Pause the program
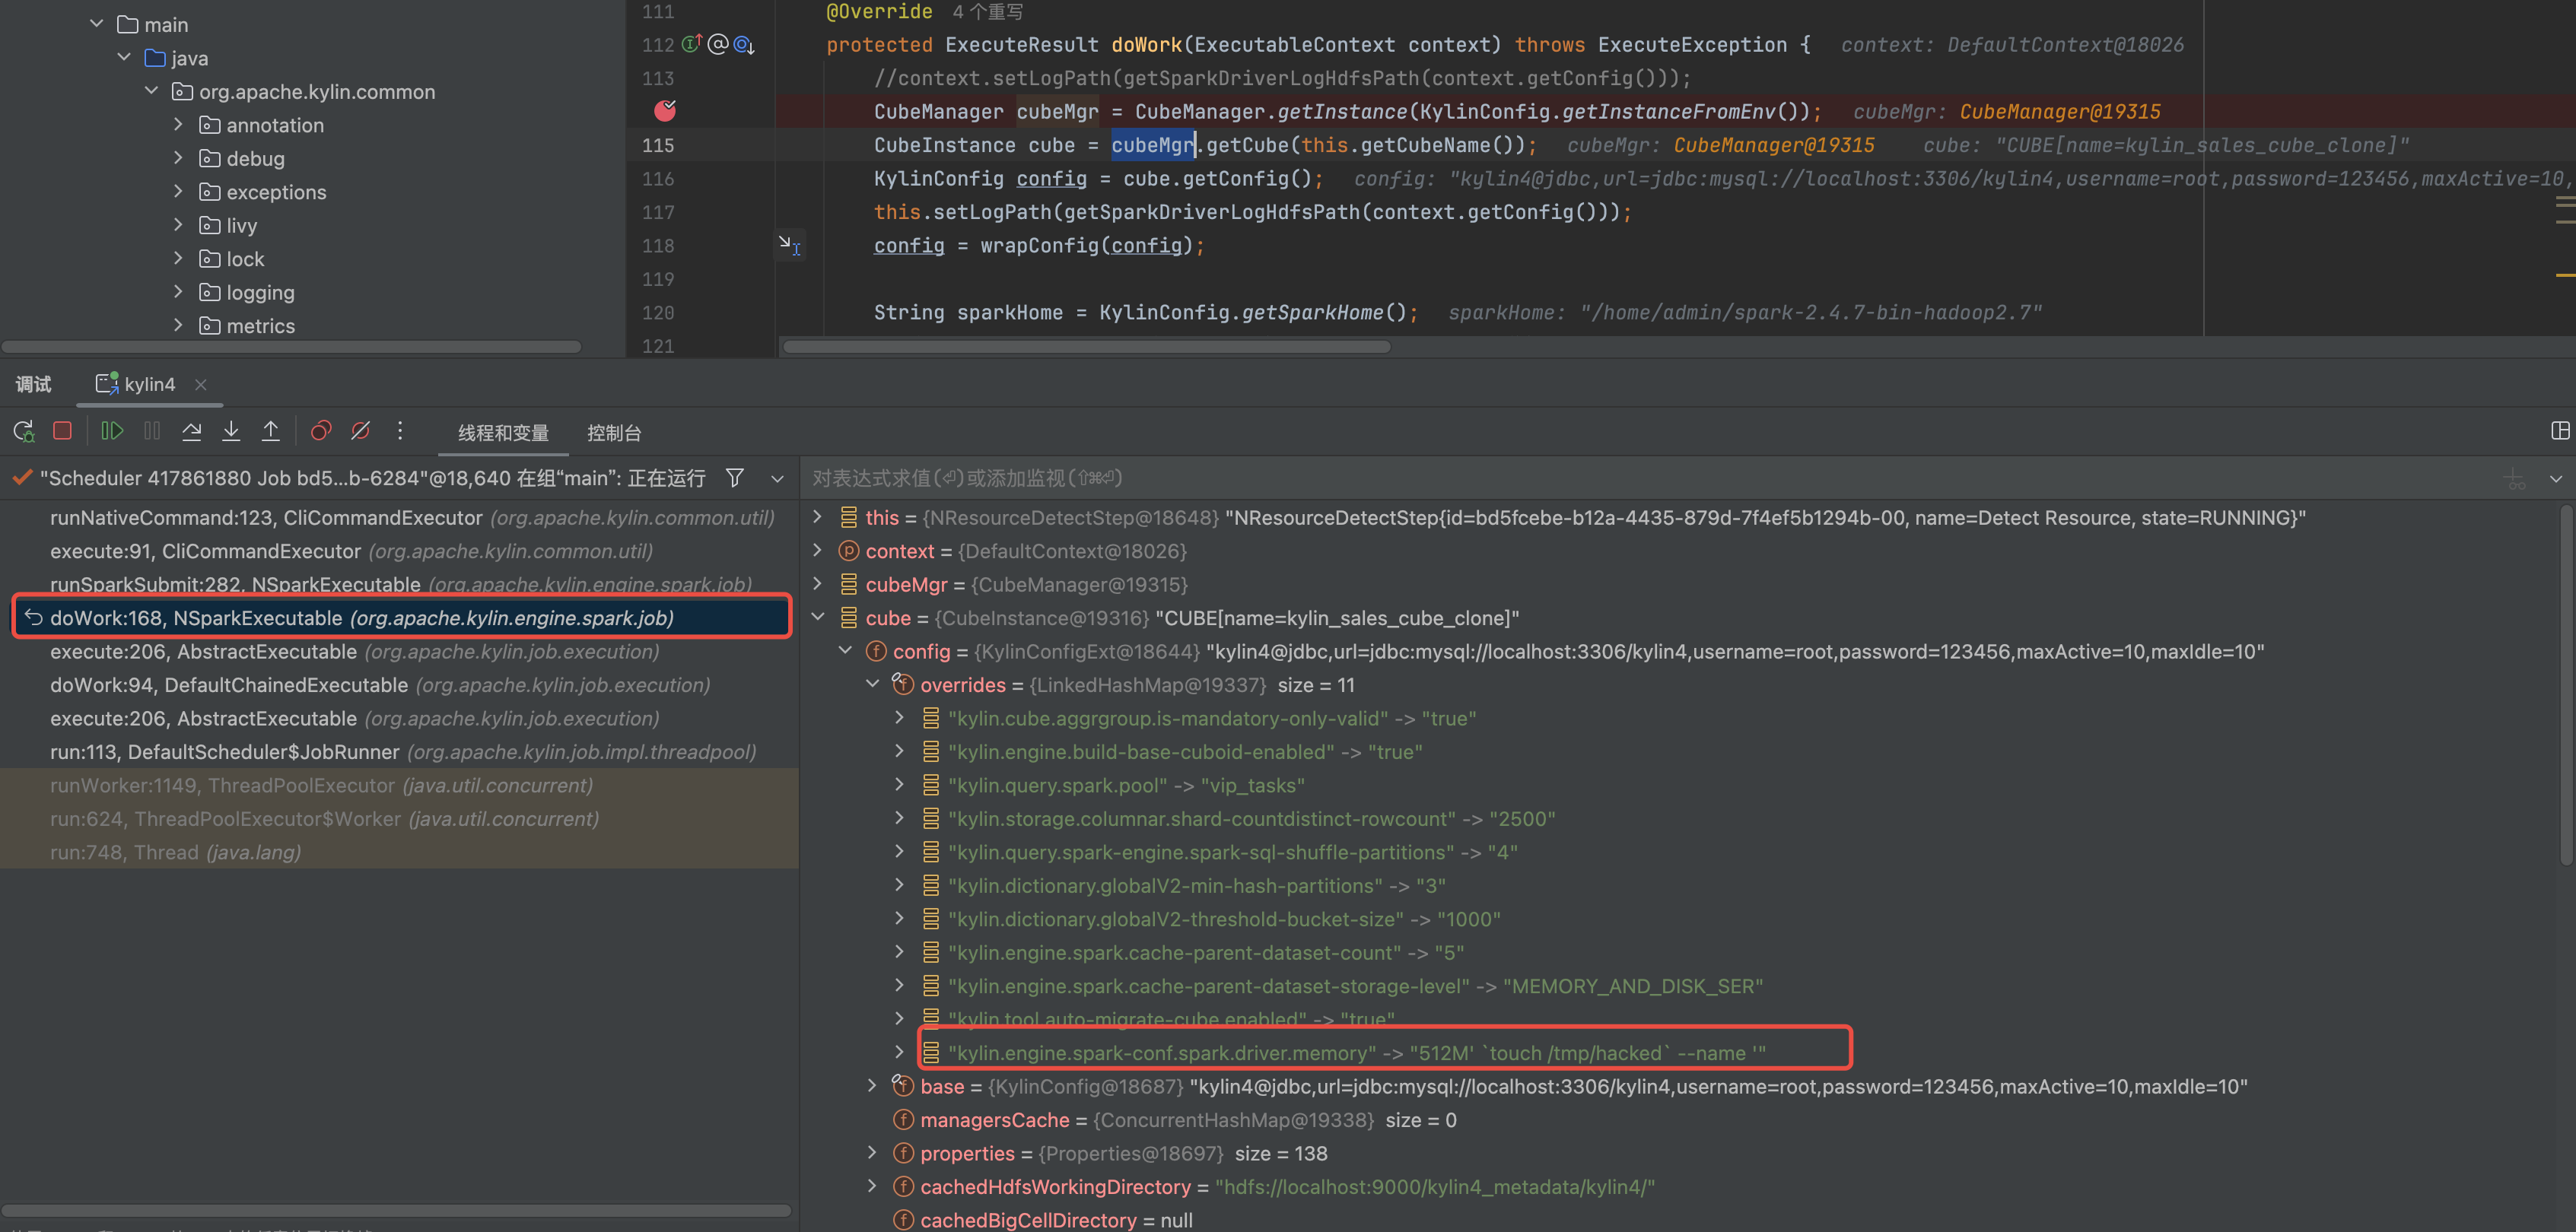The width and height of the screenshot is (2576, 1232). pos(152,431)
